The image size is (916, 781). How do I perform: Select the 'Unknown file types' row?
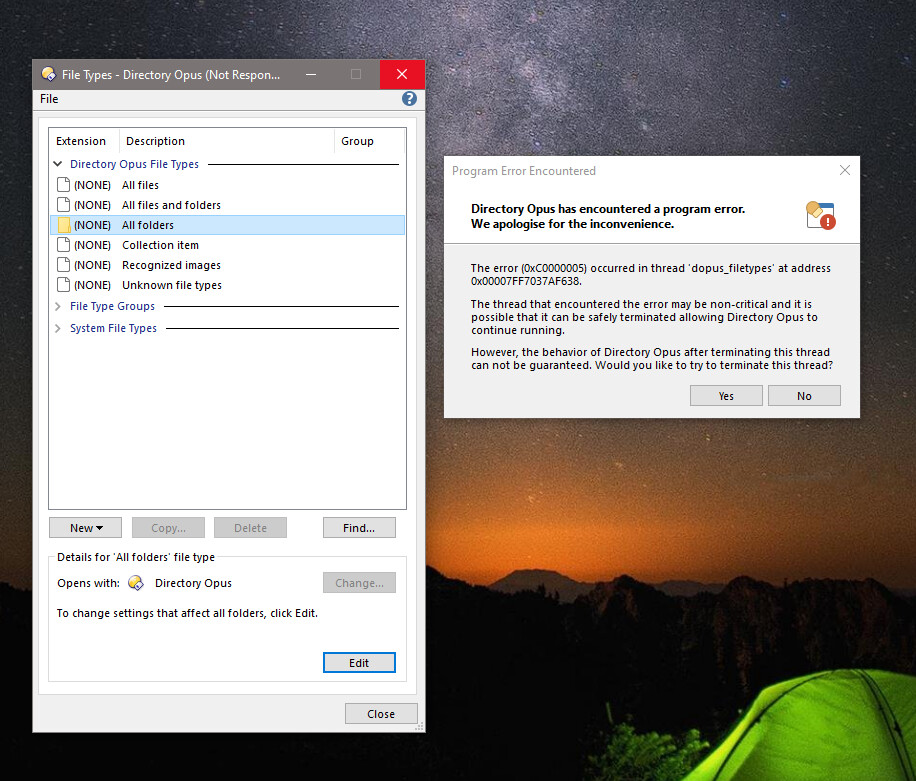click(x=227, y=285)
